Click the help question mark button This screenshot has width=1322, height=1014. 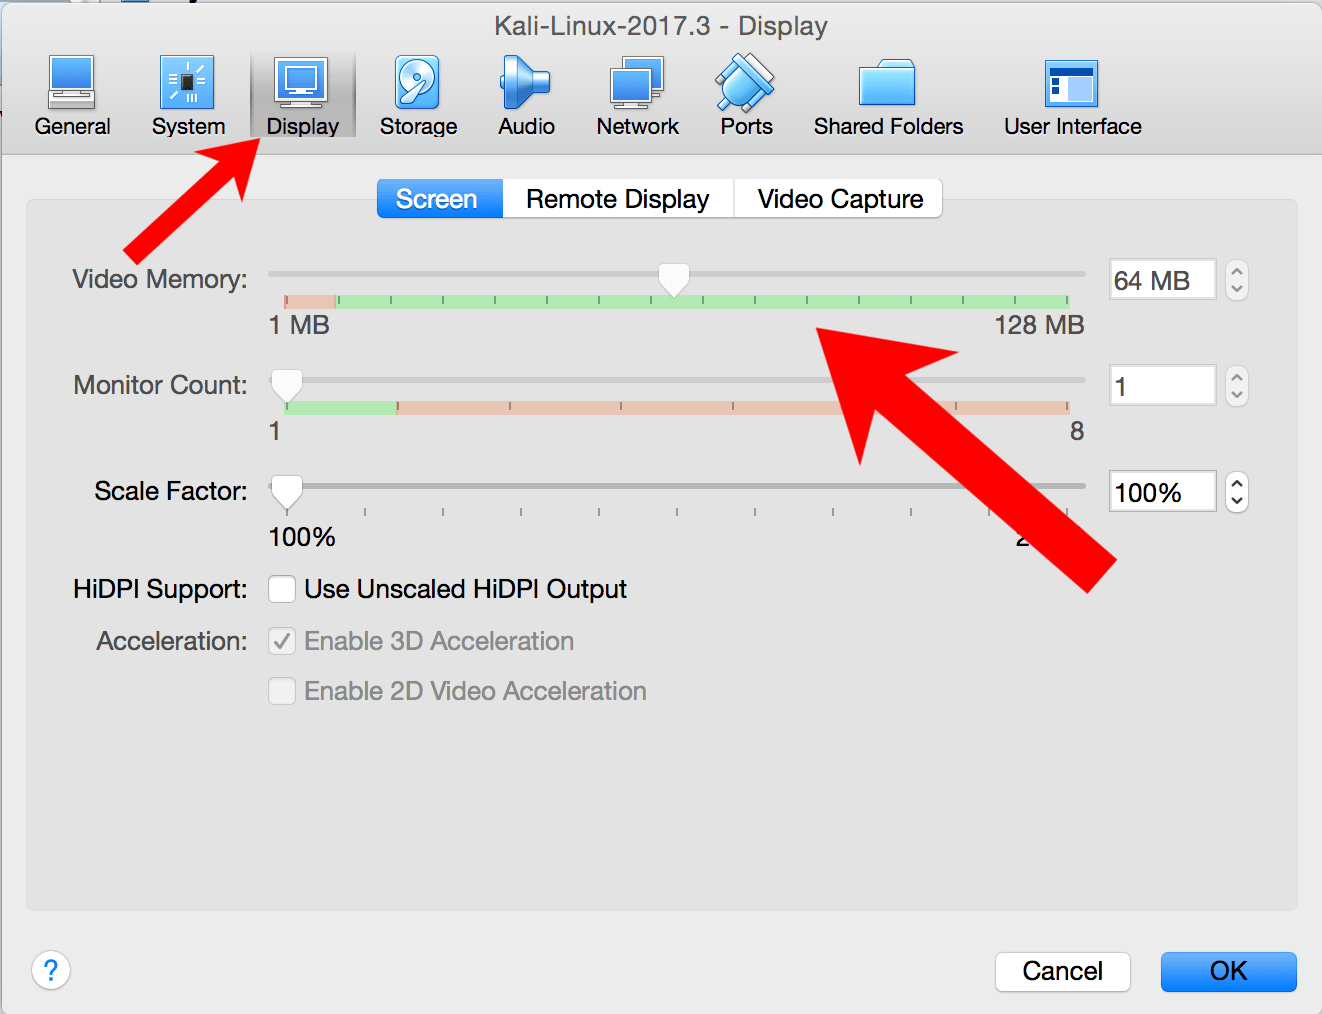pos(51,970)
